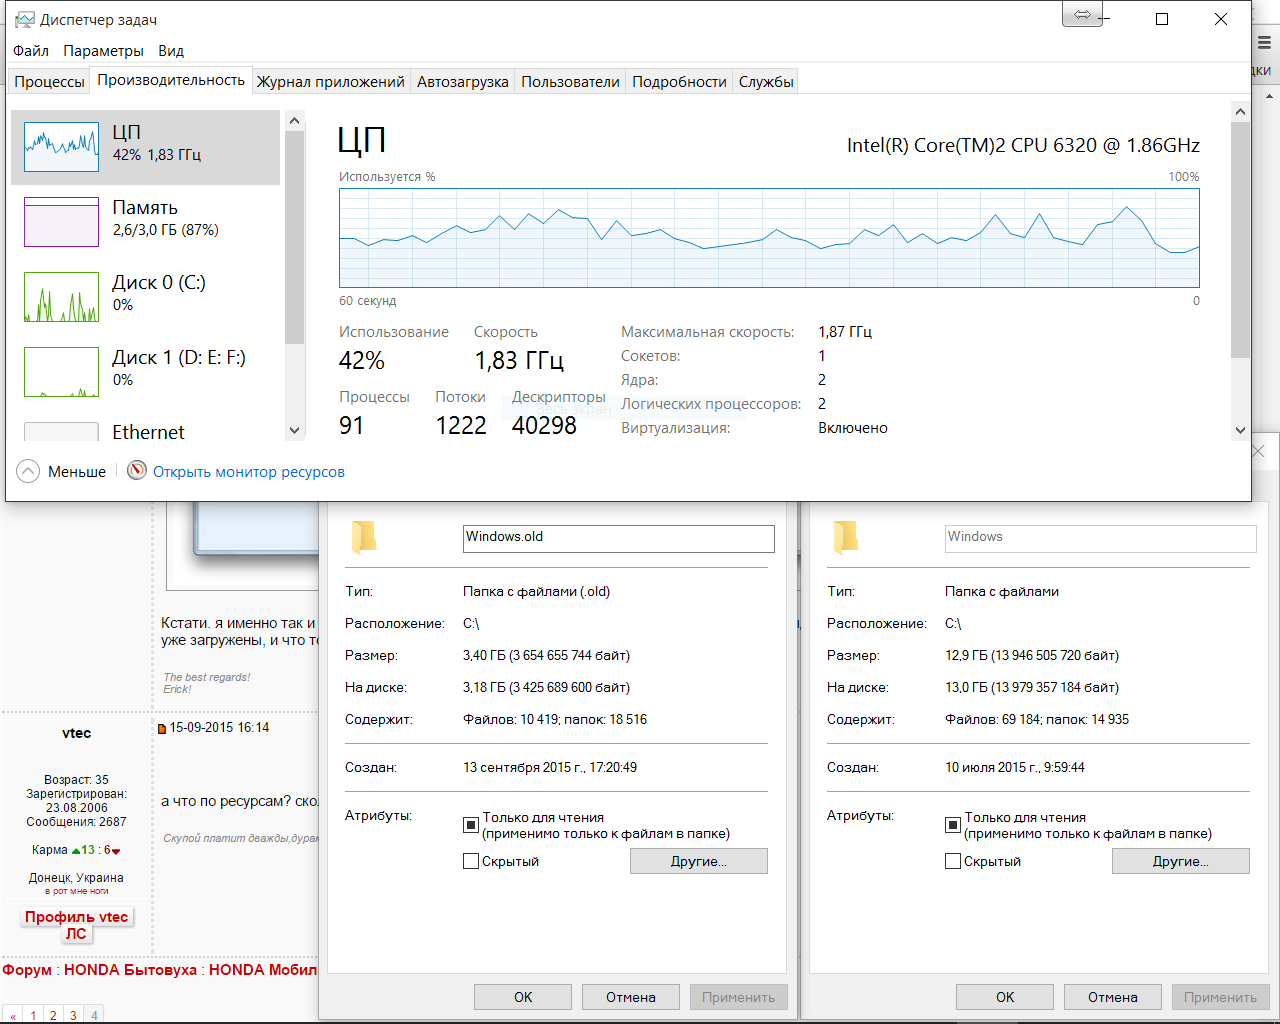Toggle Скрытый checkbox in Windows properties

click(x=953, y=861)
